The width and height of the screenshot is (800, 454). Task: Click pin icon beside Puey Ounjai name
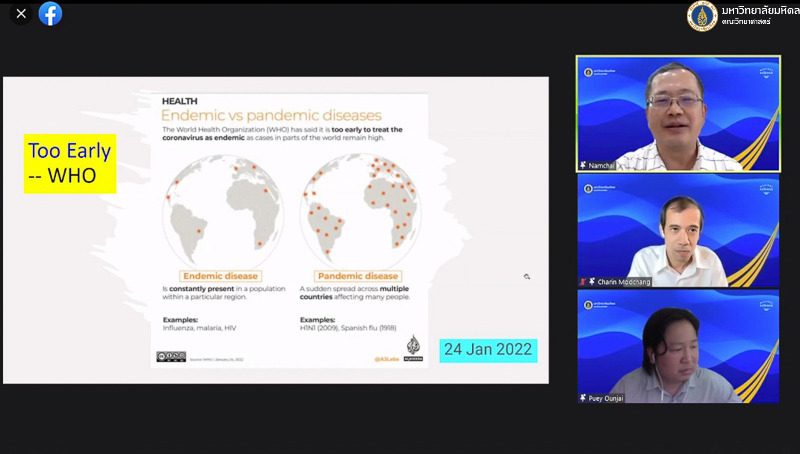[583, 397]
